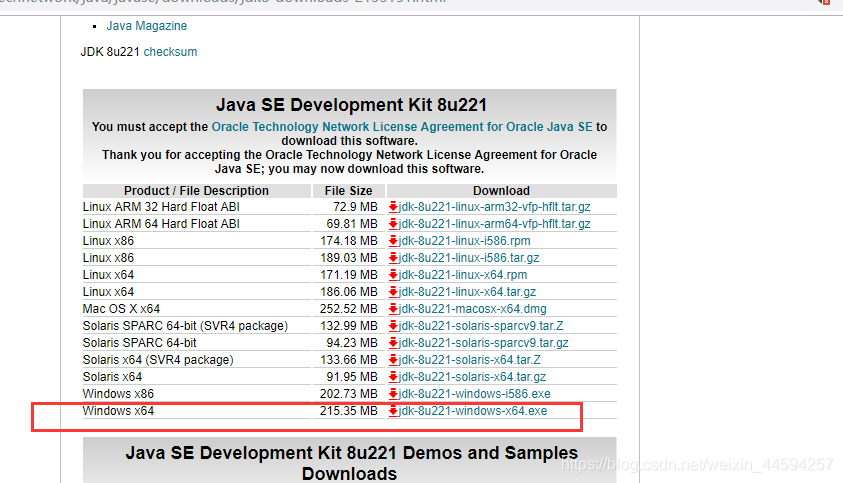The width and height of the screenshot is (843, 483).
Task: Click the 'Product / File Description' column header
Action: (197, 191)
